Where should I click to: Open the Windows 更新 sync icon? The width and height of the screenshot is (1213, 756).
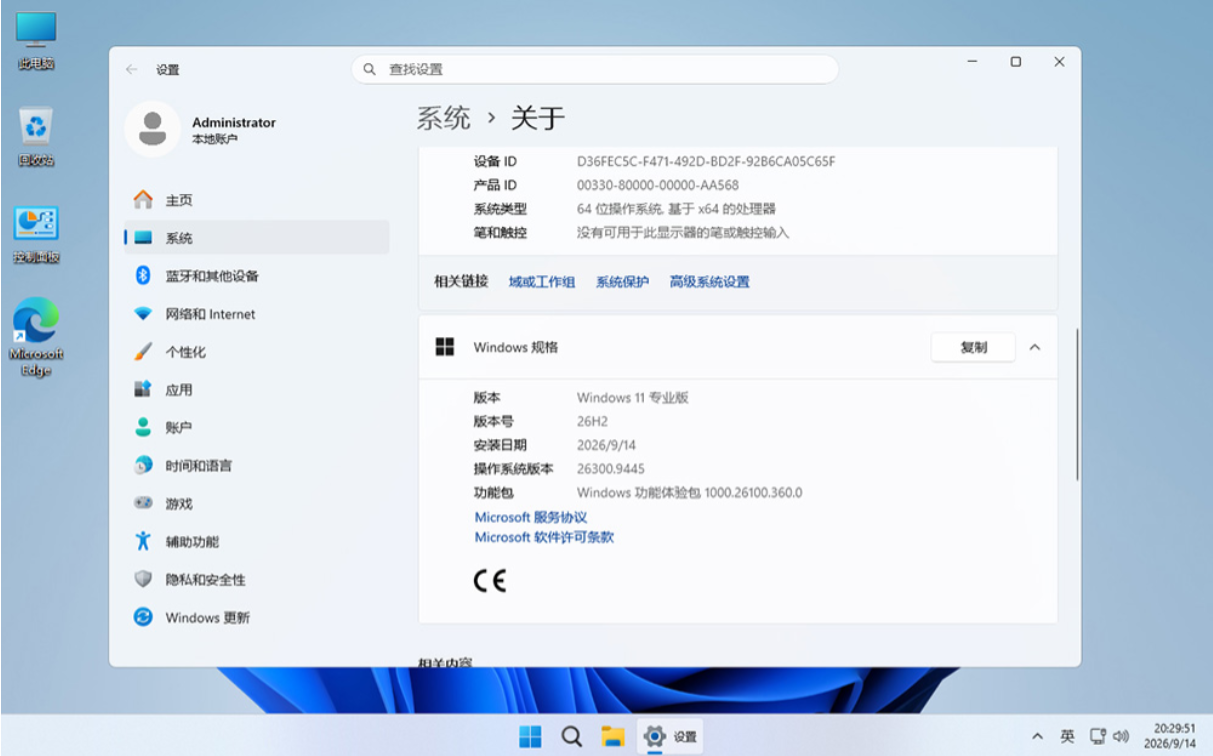(143, 617)
